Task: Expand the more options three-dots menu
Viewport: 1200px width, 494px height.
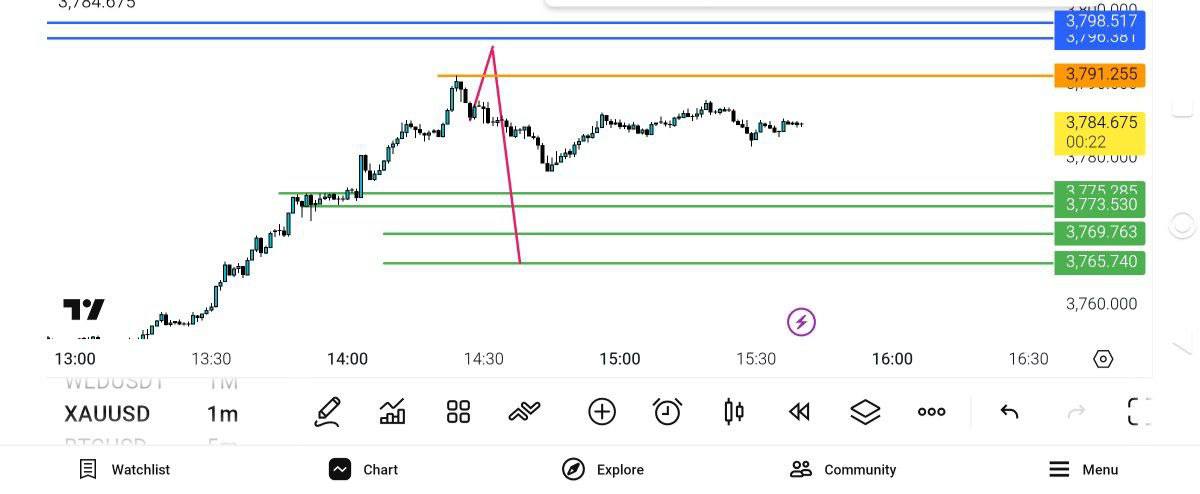Action: click(931, 412)
